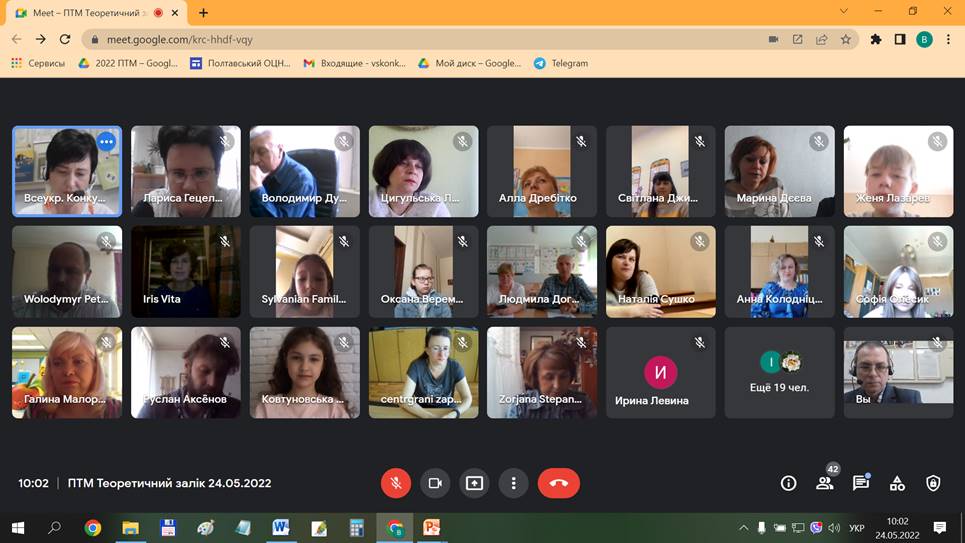Unmute your microphone in the call bar
This screenshot has height=543, width=965.
tap(395, 483)
